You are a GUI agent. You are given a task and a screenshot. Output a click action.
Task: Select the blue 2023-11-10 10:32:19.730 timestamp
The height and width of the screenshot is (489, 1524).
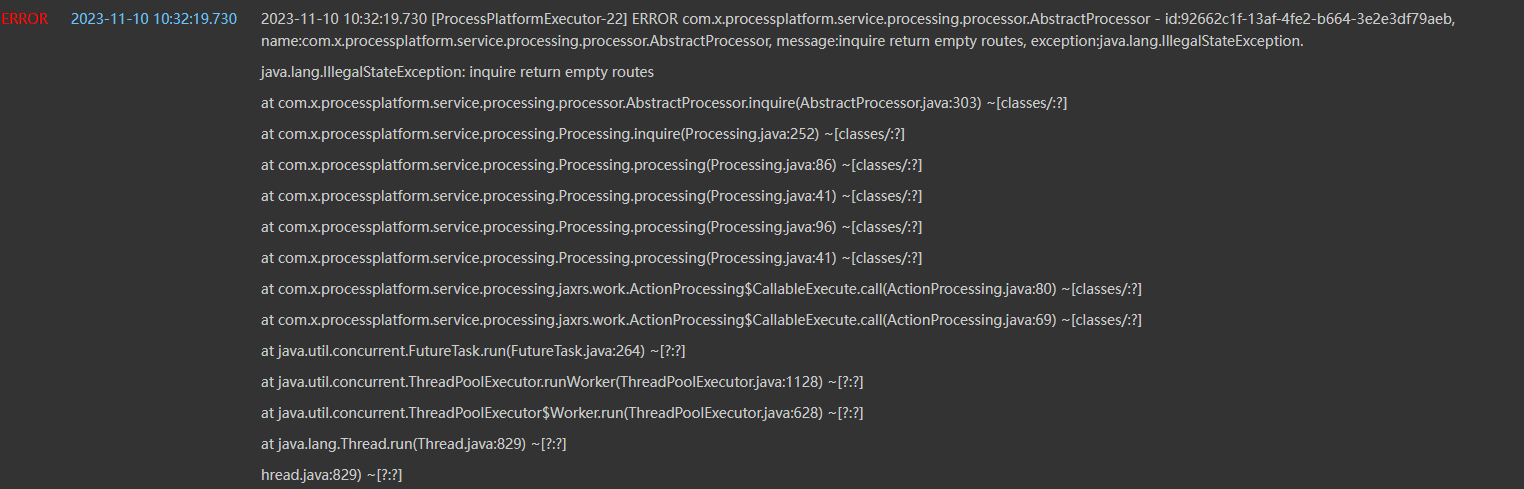point(154,20)
